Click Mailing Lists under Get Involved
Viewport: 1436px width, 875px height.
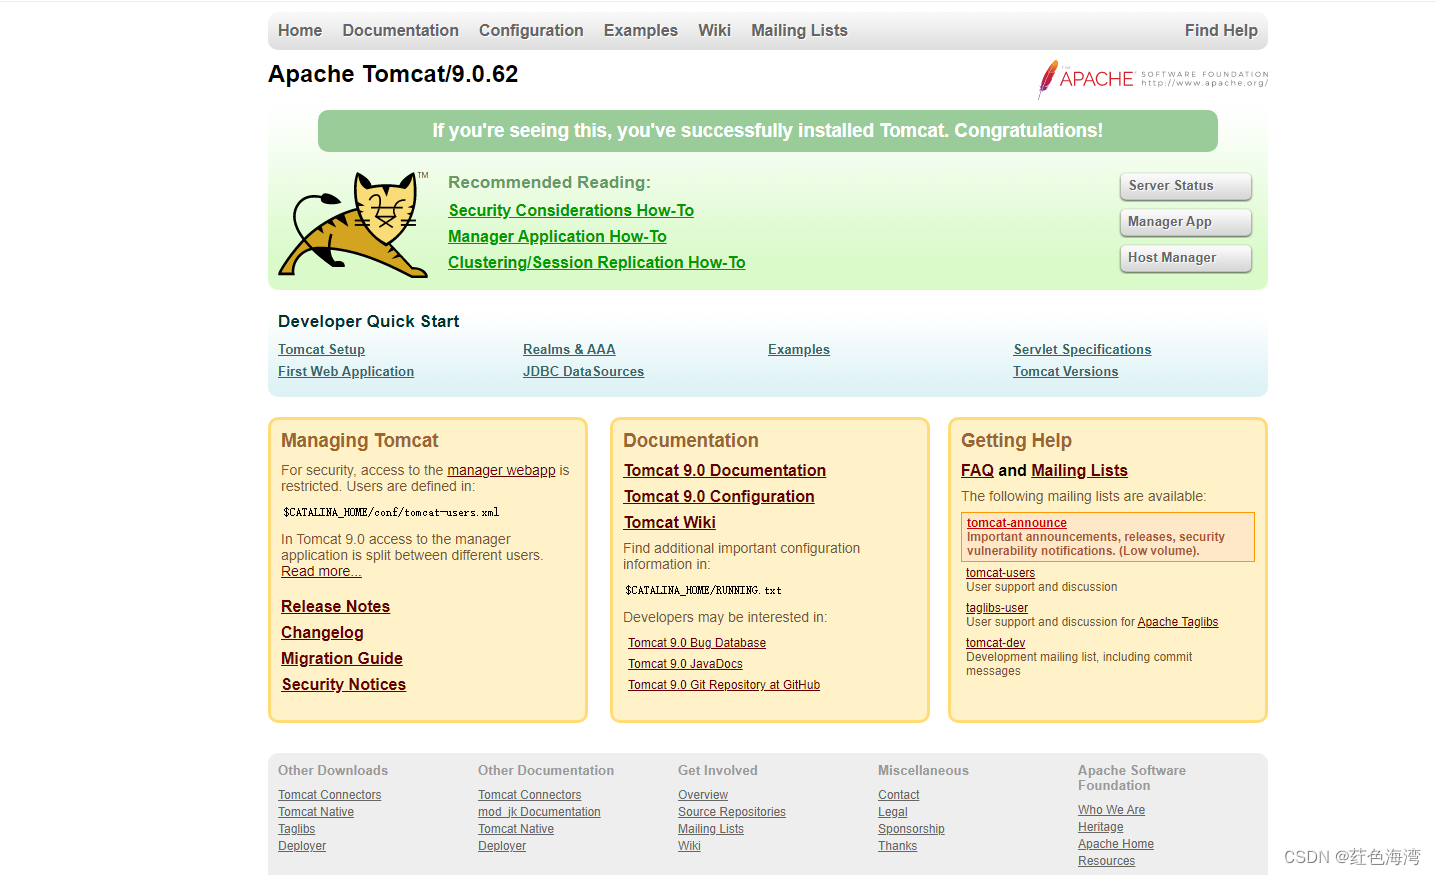[711, 829]
